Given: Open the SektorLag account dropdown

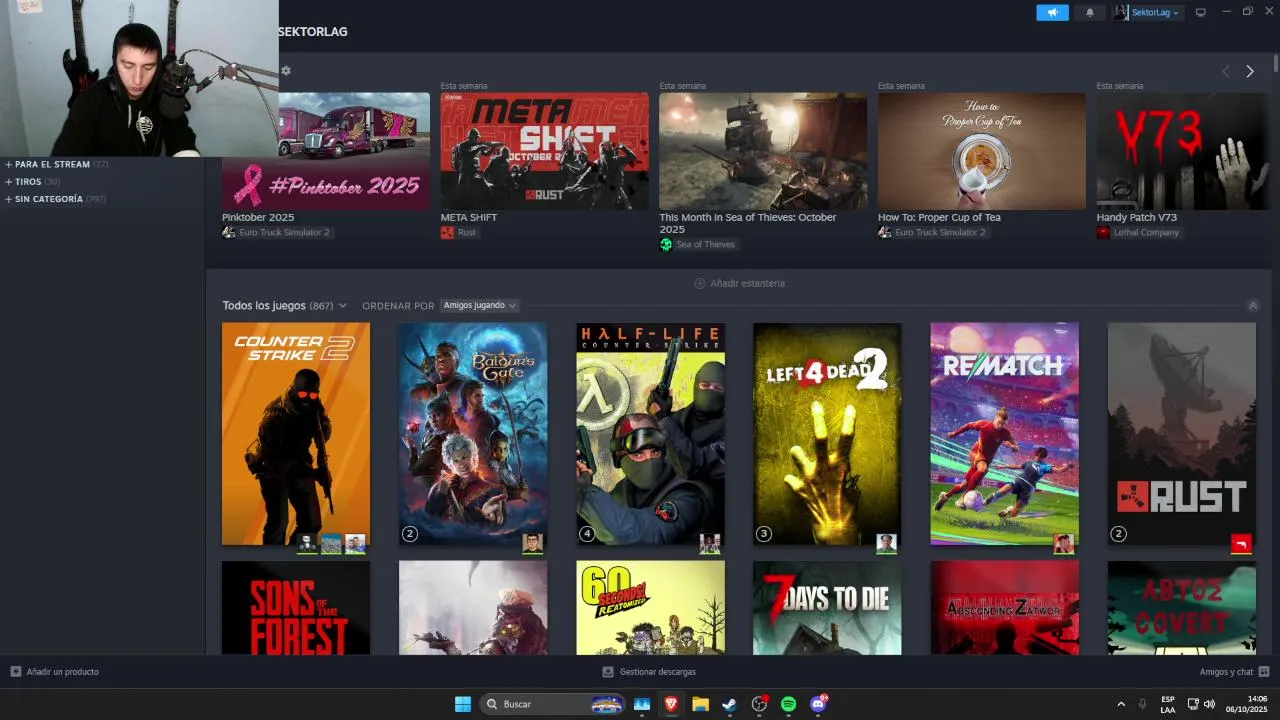Looking at the screenshot, I should [1146, 12].
